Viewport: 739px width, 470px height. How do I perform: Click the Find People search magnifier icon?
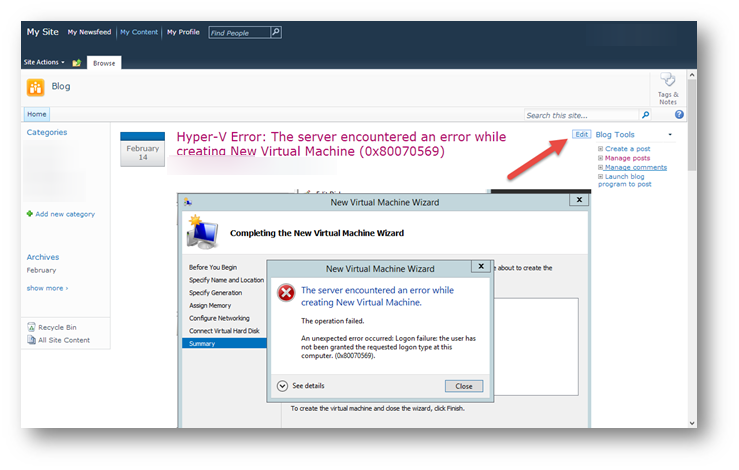pos(276,32)
